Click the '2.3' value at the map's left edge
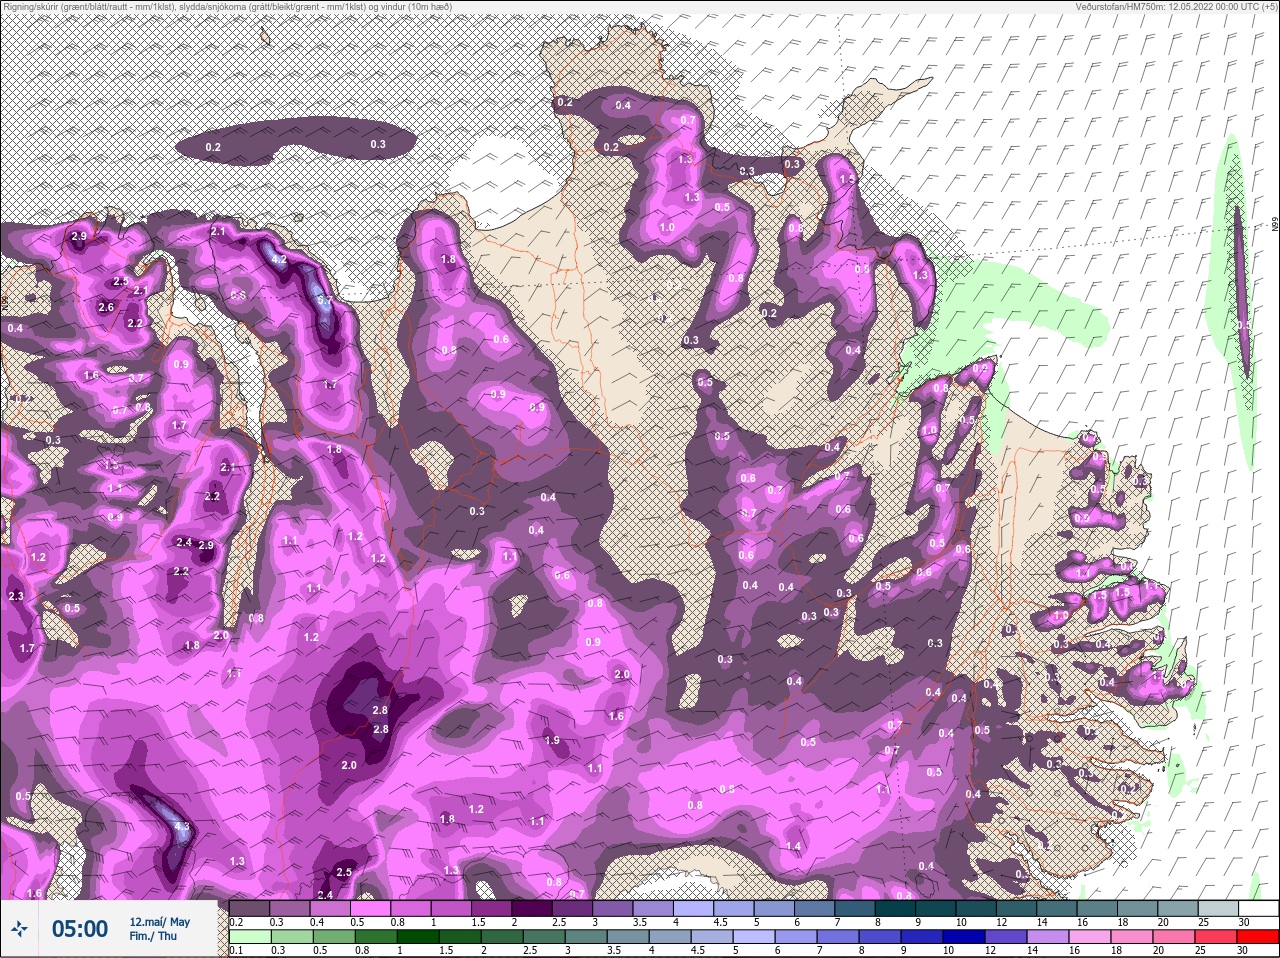The image size is (1280, 958). (15, 596)
